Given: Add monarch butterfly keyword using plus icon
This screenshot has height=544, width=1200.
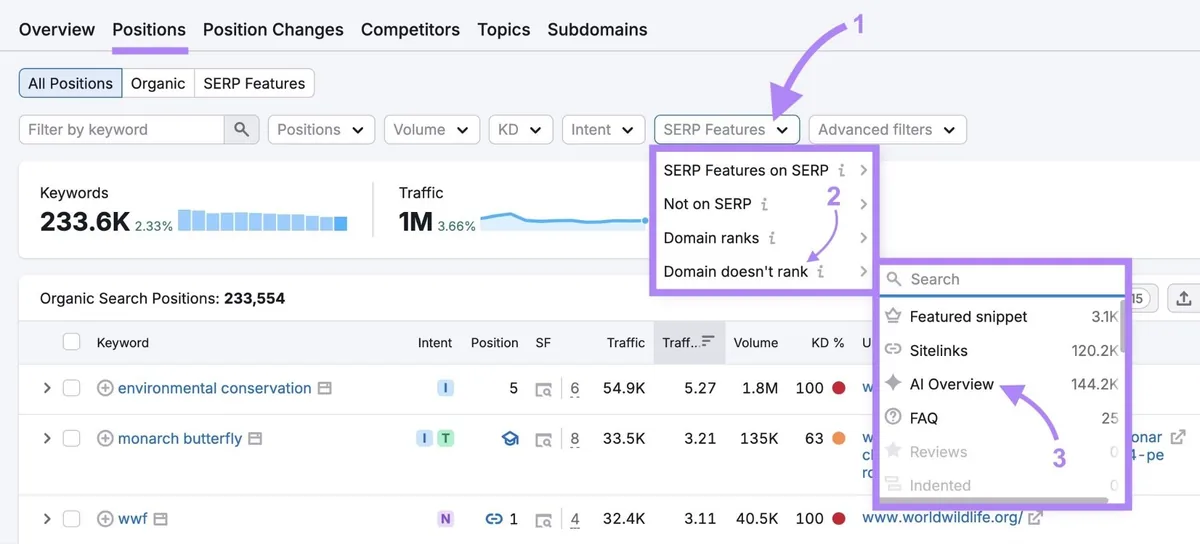Looking at the screenshot, I should [105, 438].
